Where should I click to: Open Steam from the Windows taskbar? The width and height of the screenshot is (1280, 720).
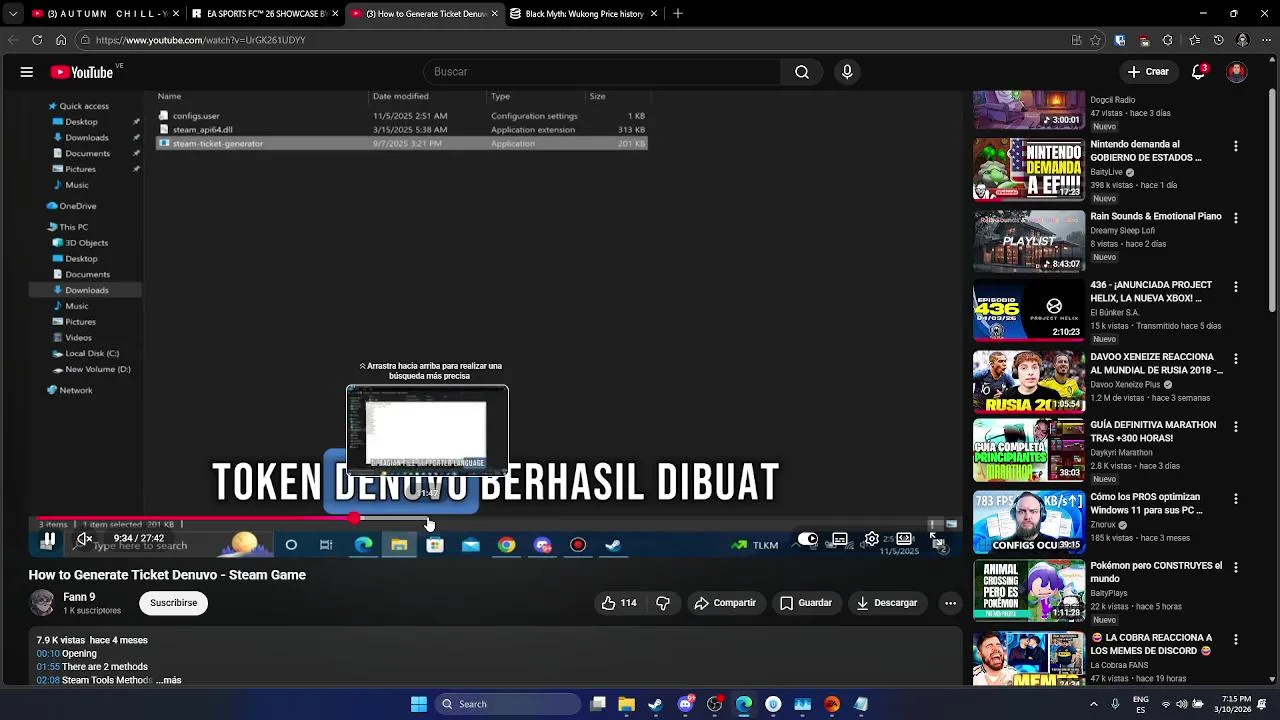click(655, 704)
